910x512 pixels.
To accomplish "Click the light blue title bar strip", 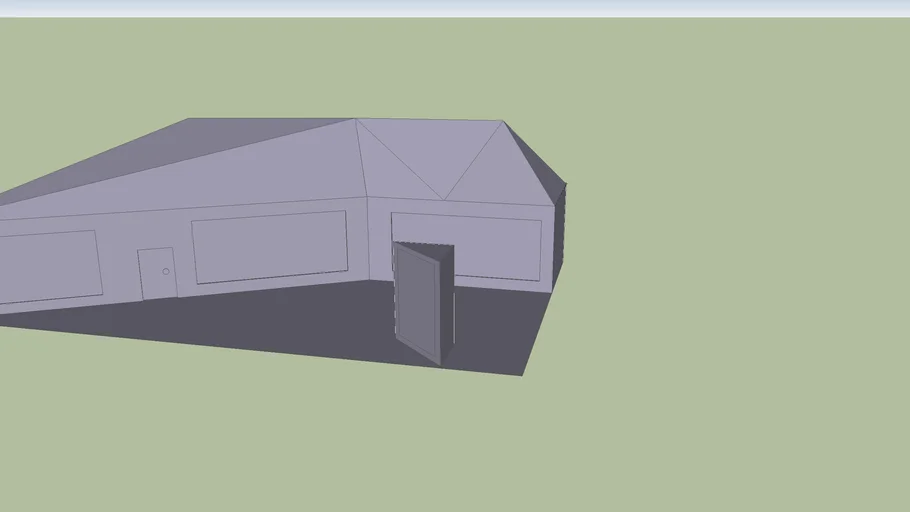I will click(455, 8).
